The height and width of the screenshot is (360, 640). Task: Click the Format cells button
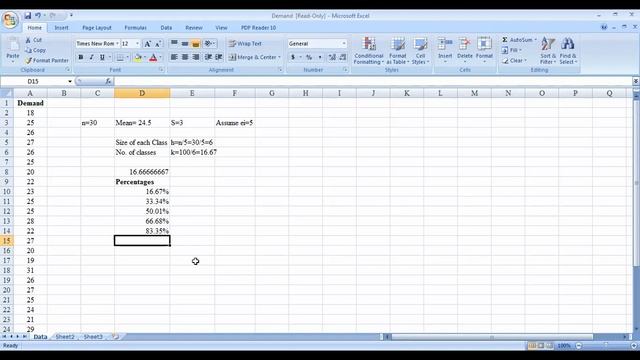484,51
